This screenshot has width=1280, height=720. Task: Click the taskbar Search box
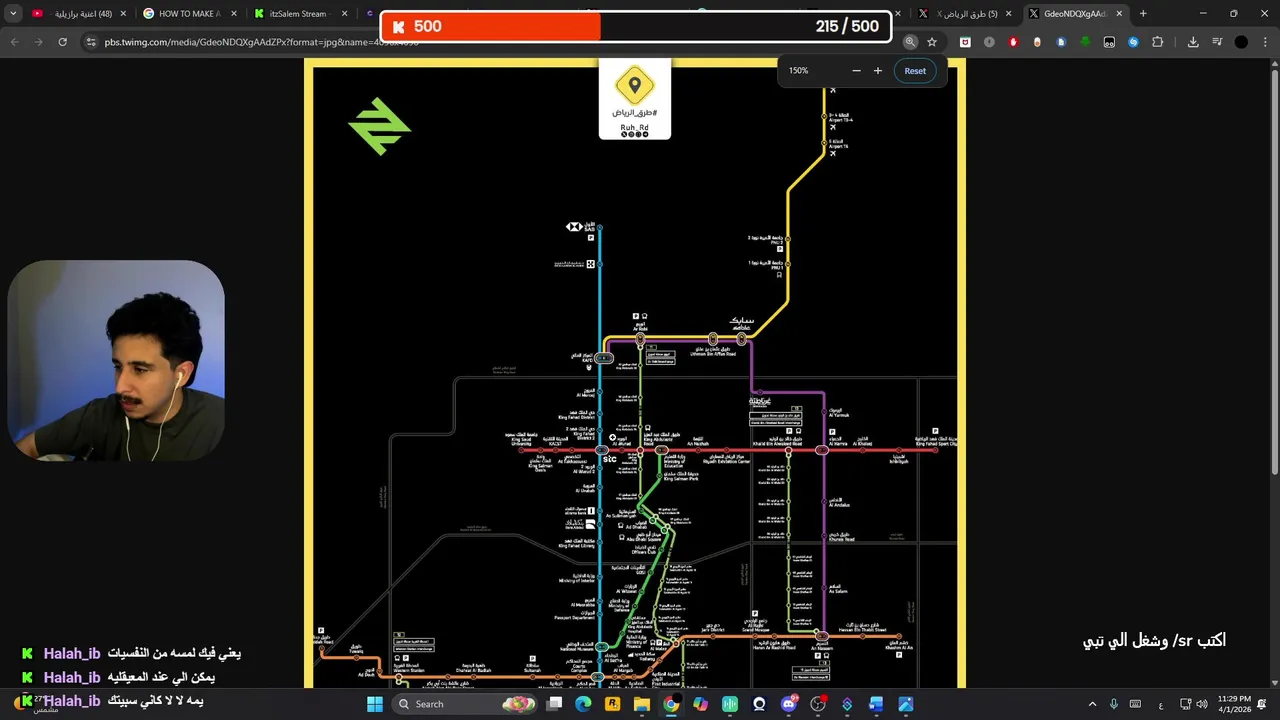[x=466, y=704]
